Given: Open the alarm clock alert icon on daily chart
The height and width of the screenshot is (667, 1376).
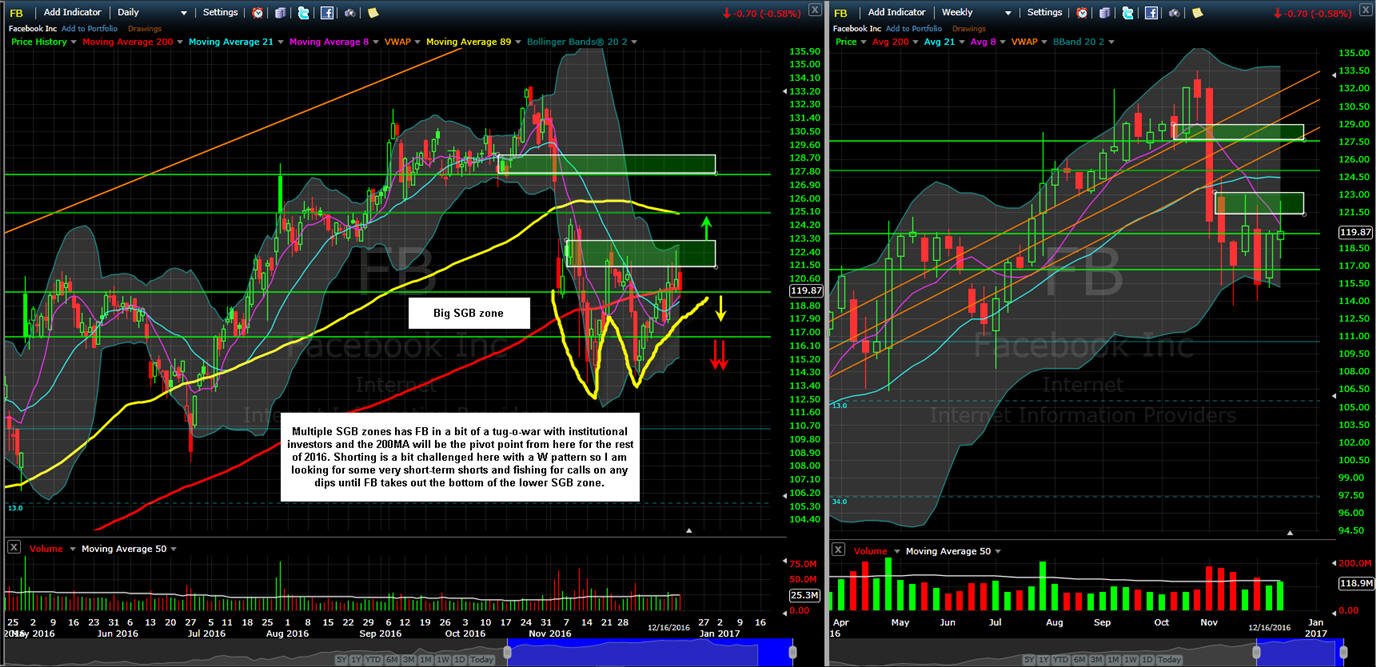Looking at the screenshot, I should coord(257,12).
